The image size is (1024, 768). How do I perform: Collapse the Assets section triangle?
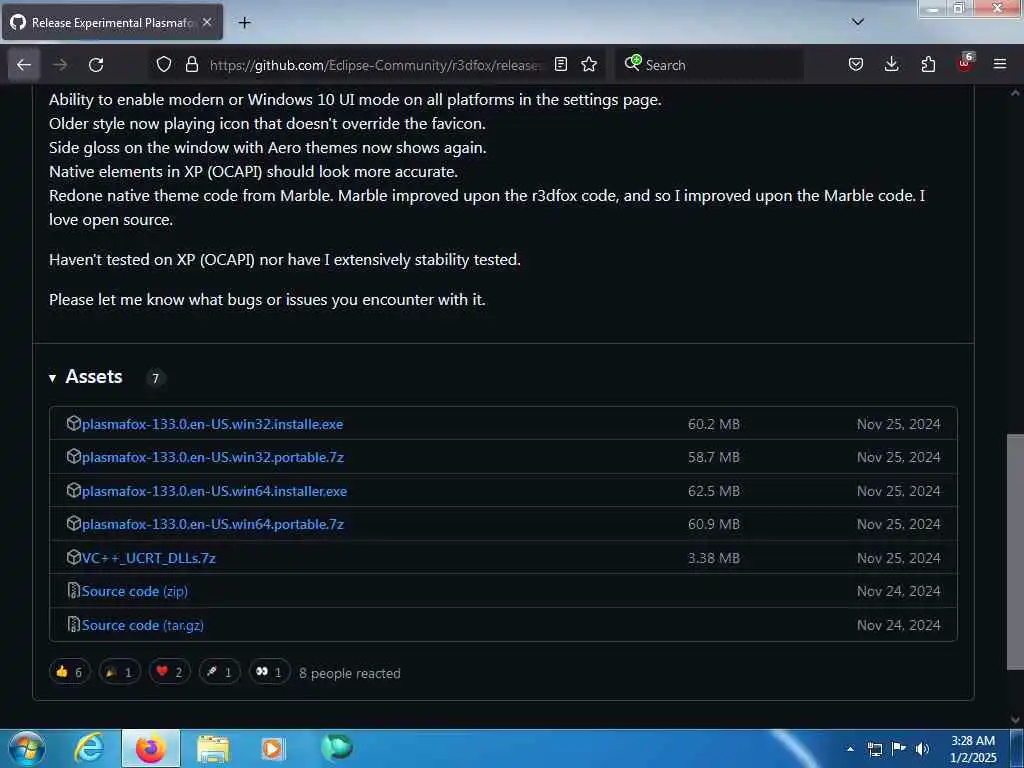52,378
